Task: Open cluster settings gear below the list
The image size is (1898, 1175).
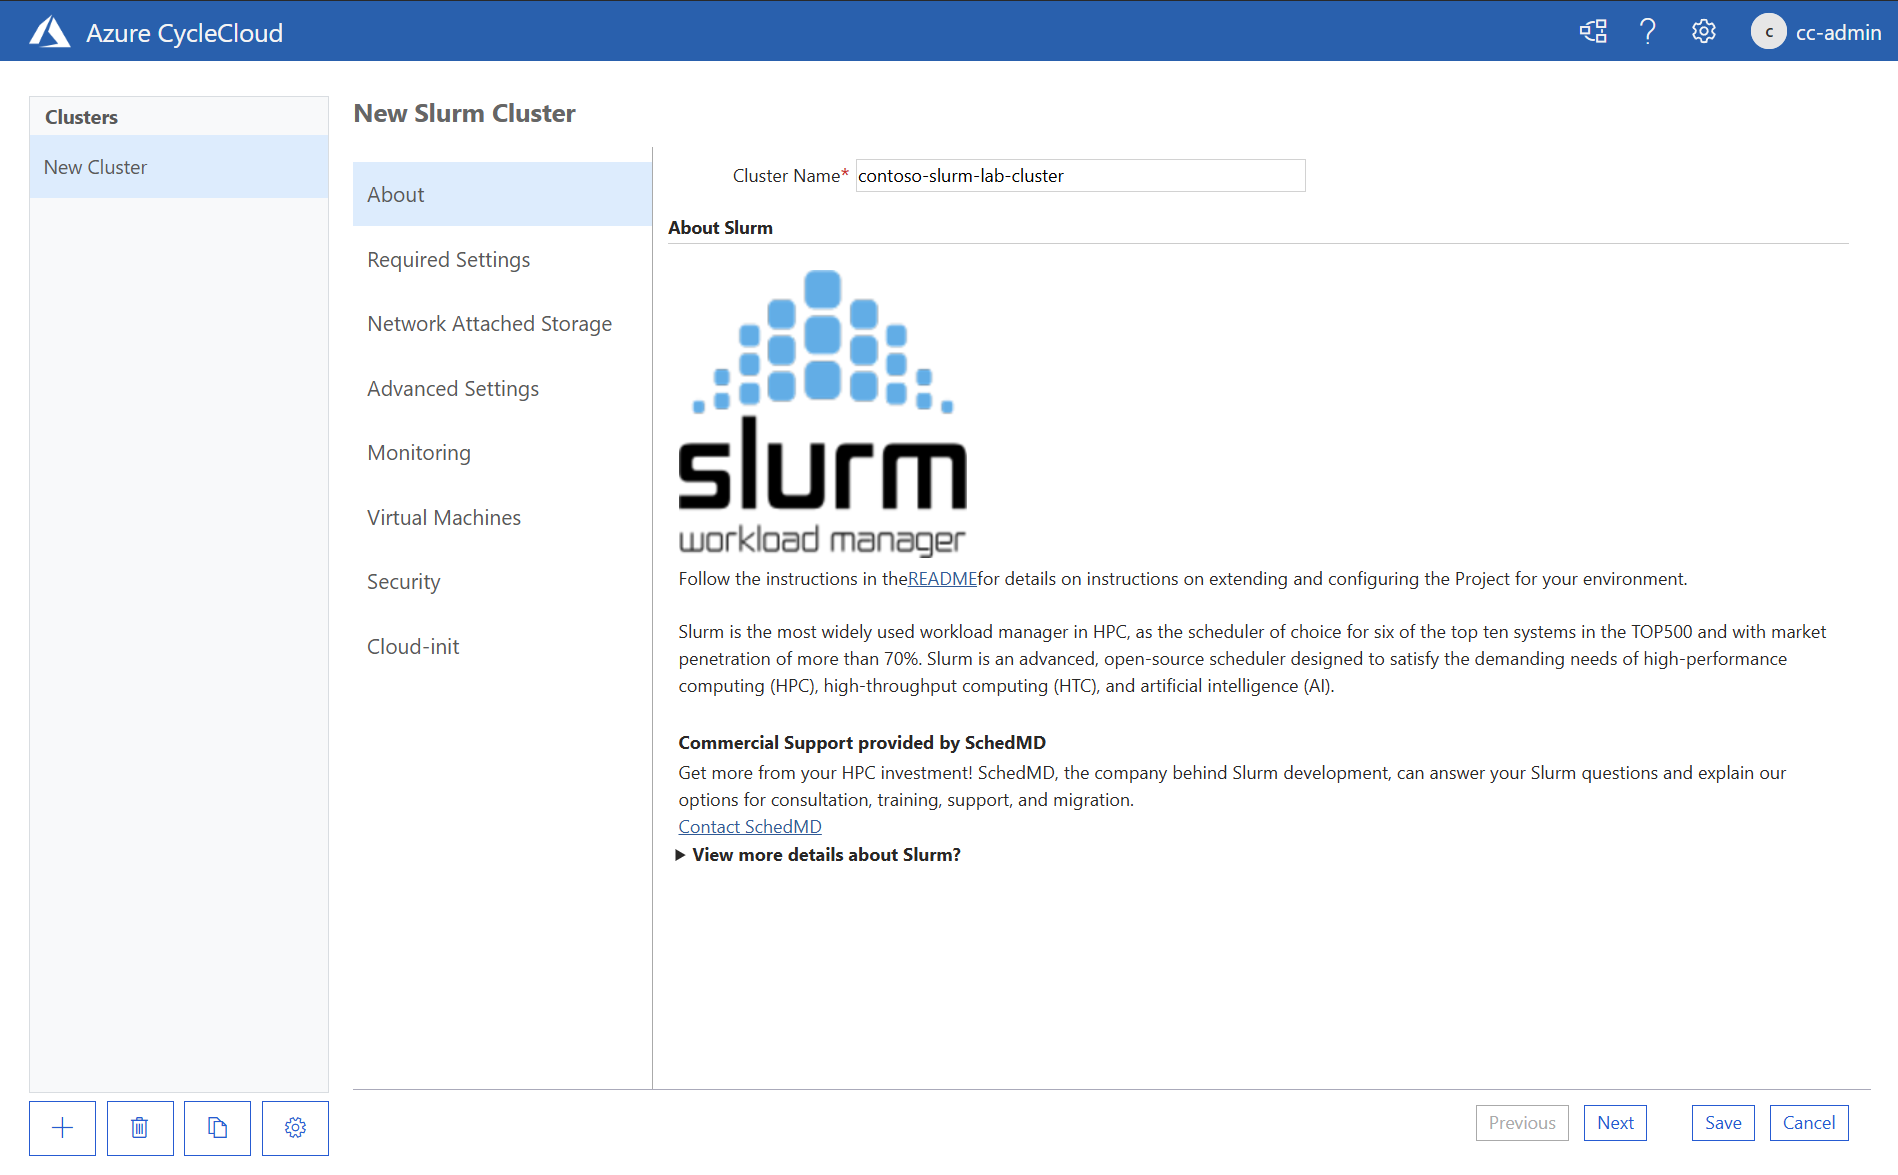Action: click(x=295, y=1128)
